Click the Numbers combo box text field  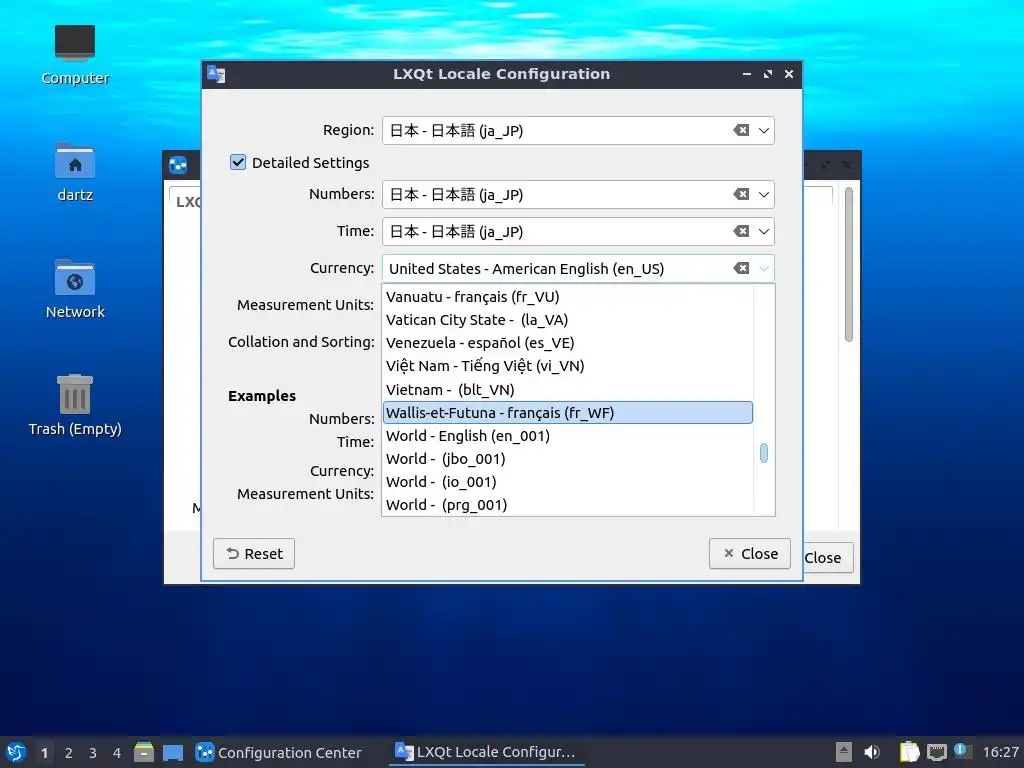point(556,194)
